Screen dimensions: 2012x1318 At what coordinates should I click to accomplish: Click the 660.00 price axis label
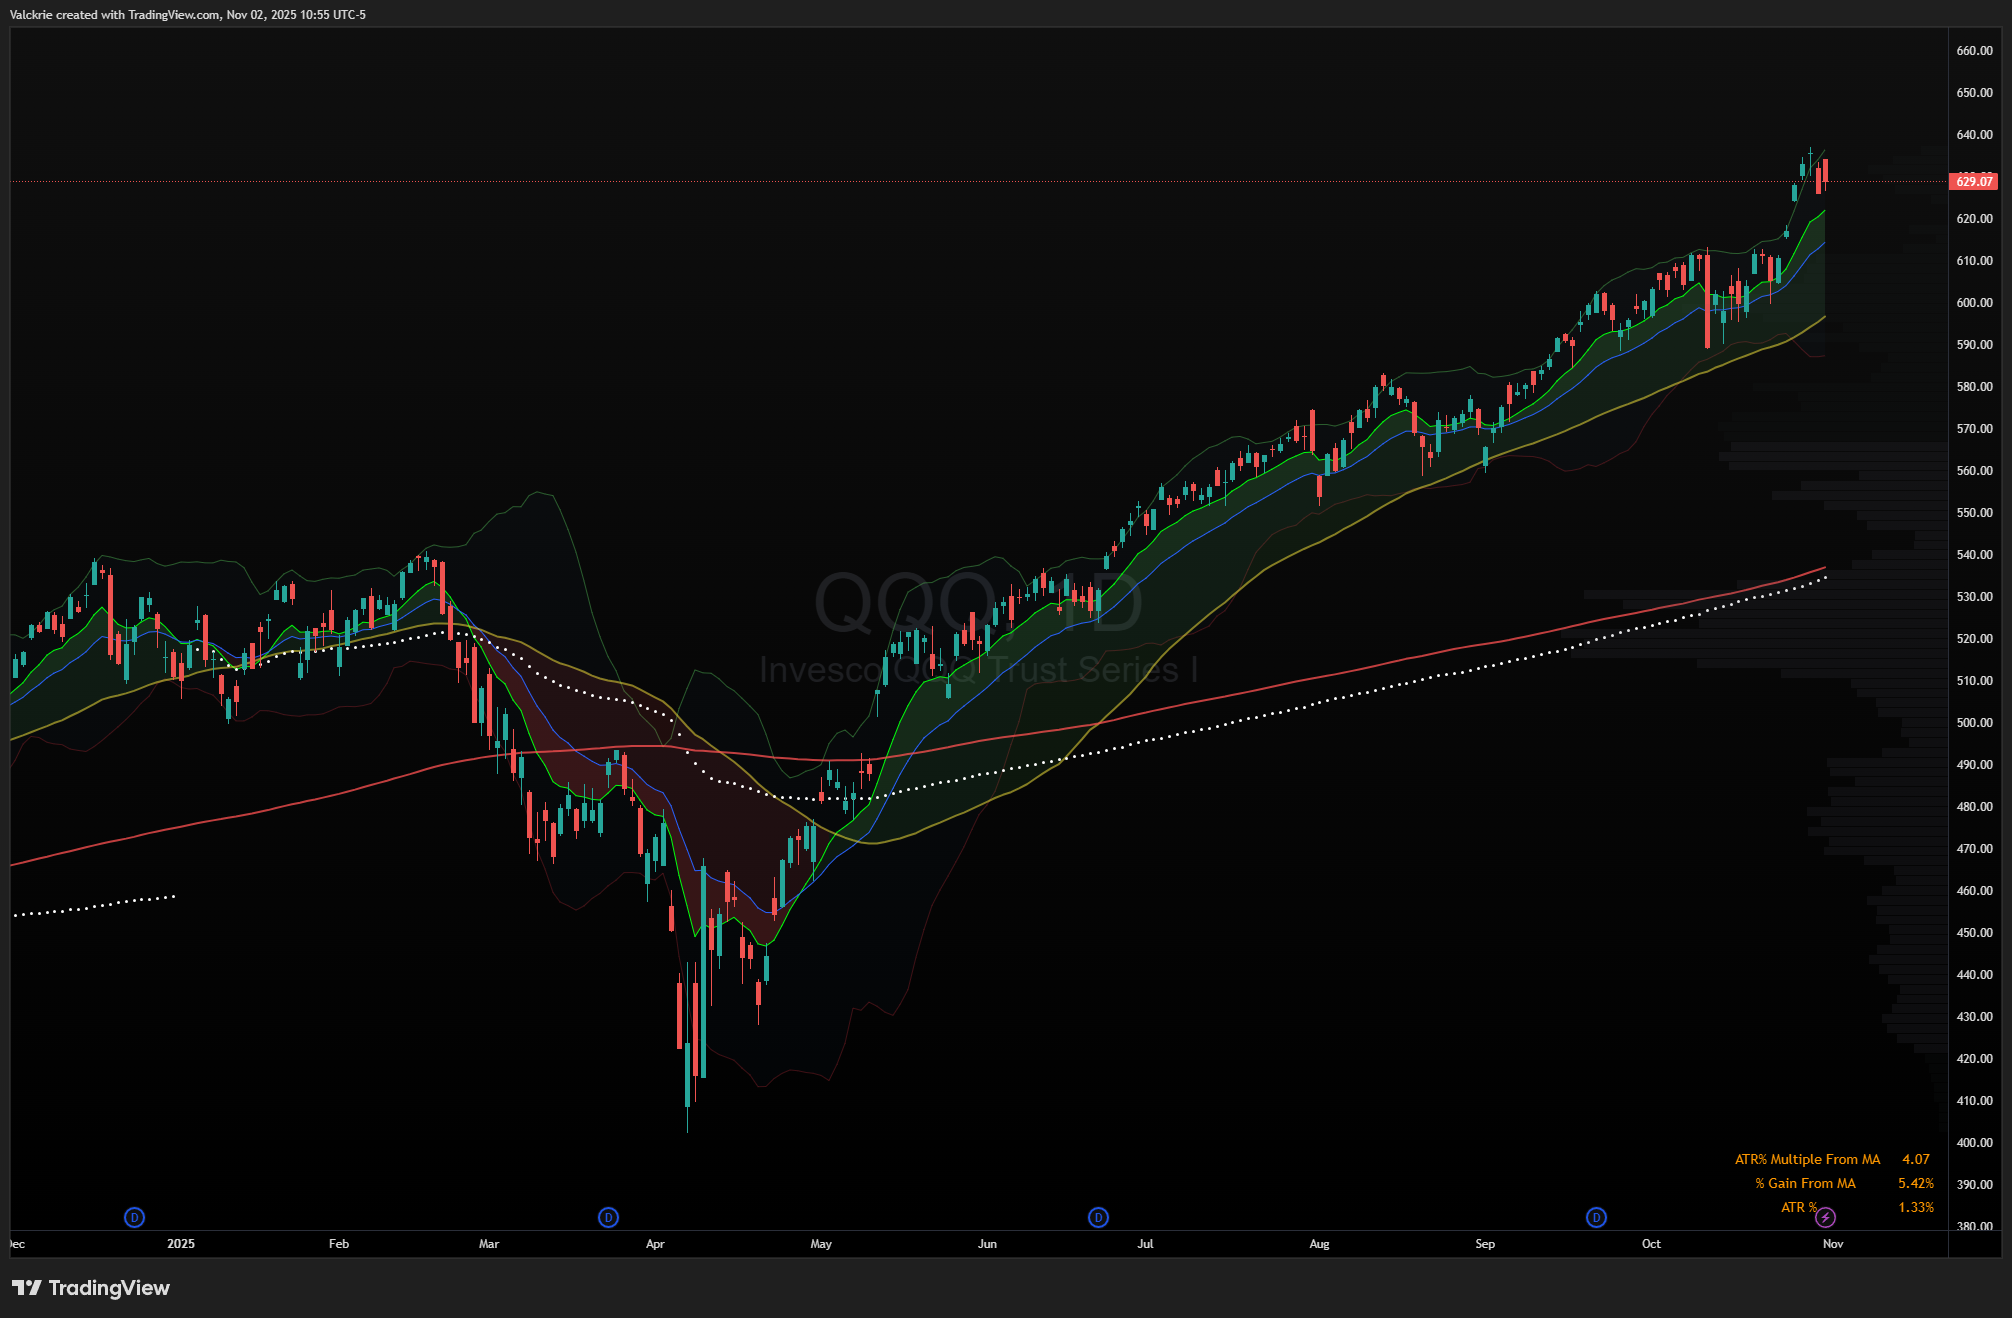click(x=1974, y=51)
